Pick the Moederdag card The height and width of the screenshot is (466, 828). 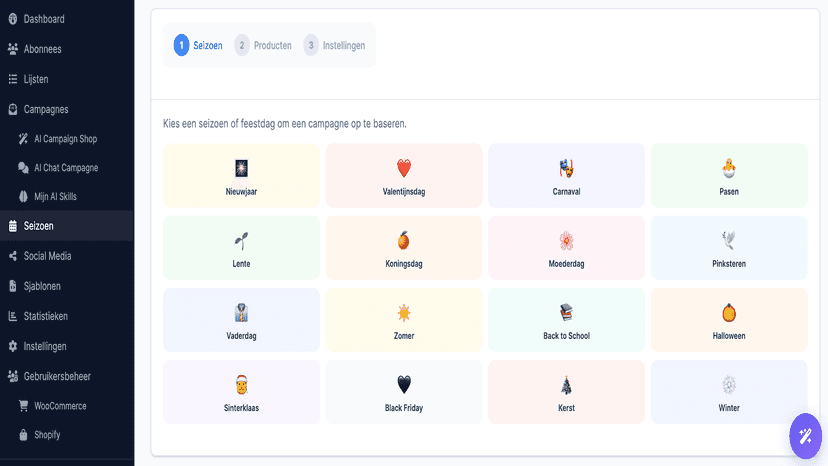[x=567, y=247]
